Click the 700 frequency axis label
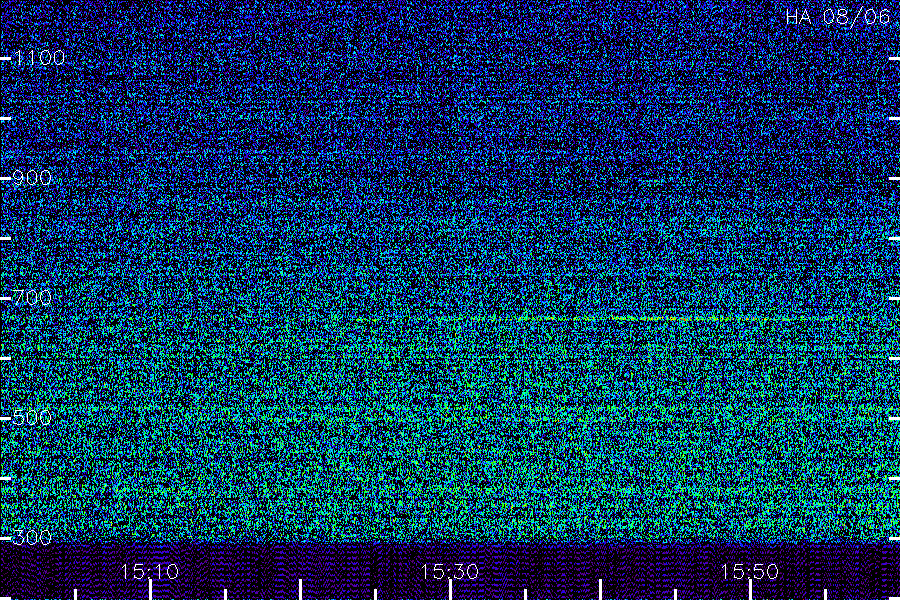900x600 pixels. (x=32, y=298)
